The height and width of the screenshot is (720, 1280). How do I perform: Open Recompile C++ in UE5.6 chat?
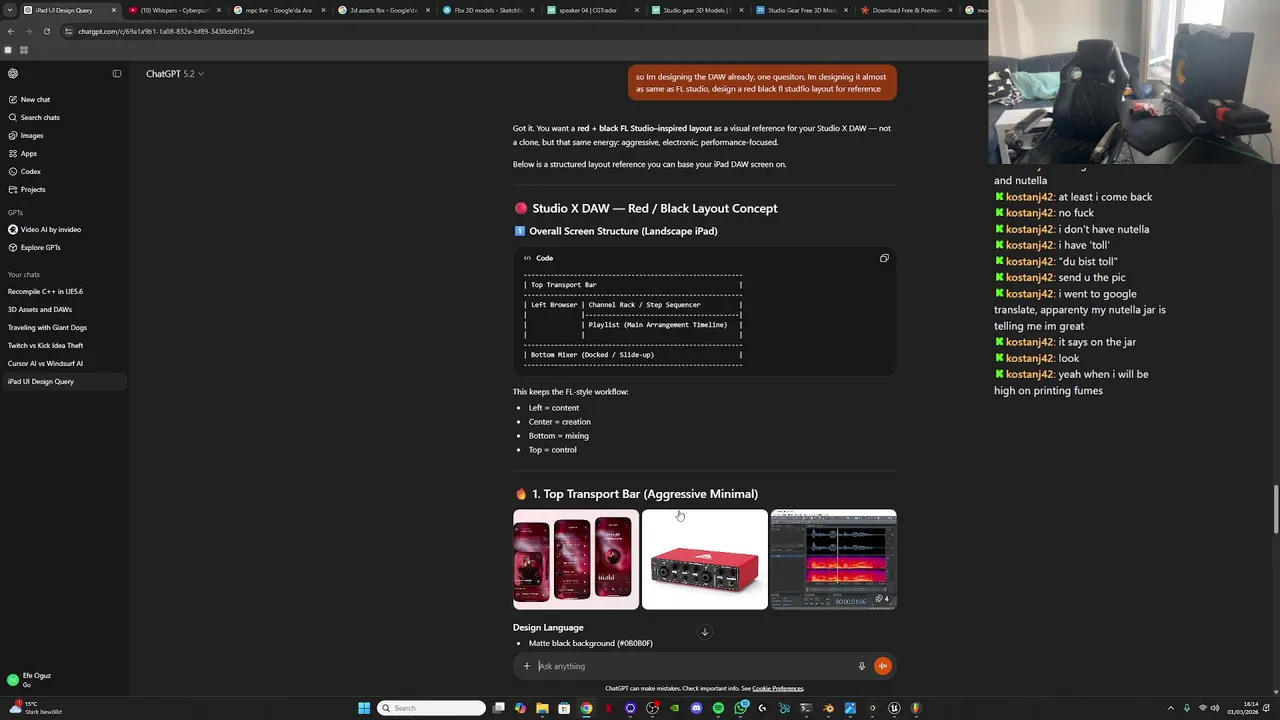click(x=45, y=291)
